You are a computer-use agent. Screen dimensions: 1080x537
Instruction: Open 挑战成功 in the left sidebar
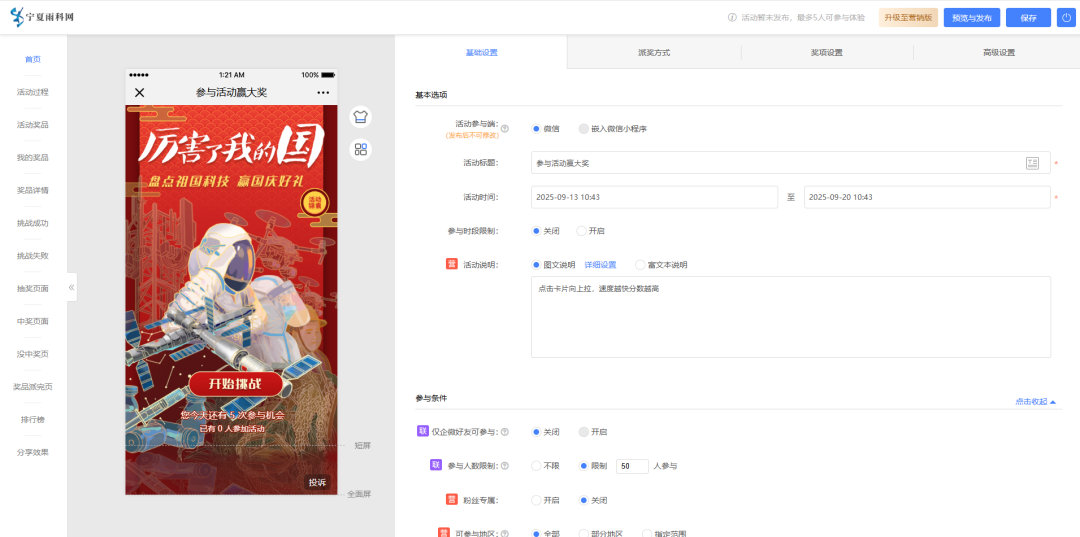point(33,223)
